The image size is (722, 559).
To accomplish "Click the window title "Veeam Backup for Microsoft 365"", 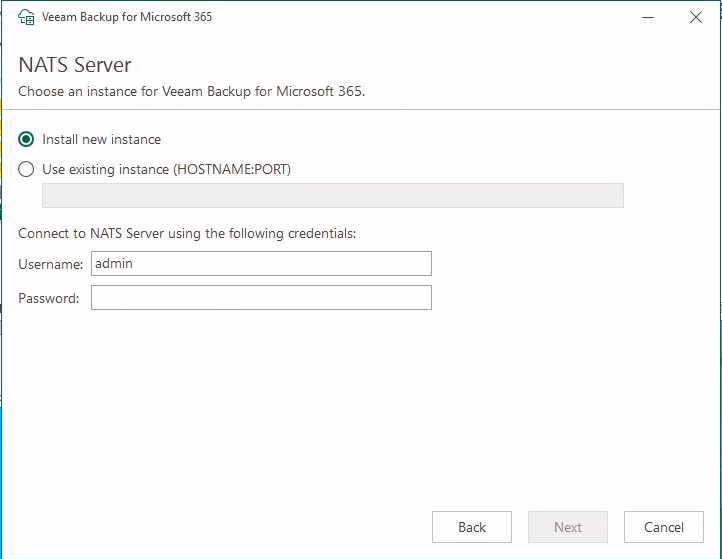I will pos(127,17).
